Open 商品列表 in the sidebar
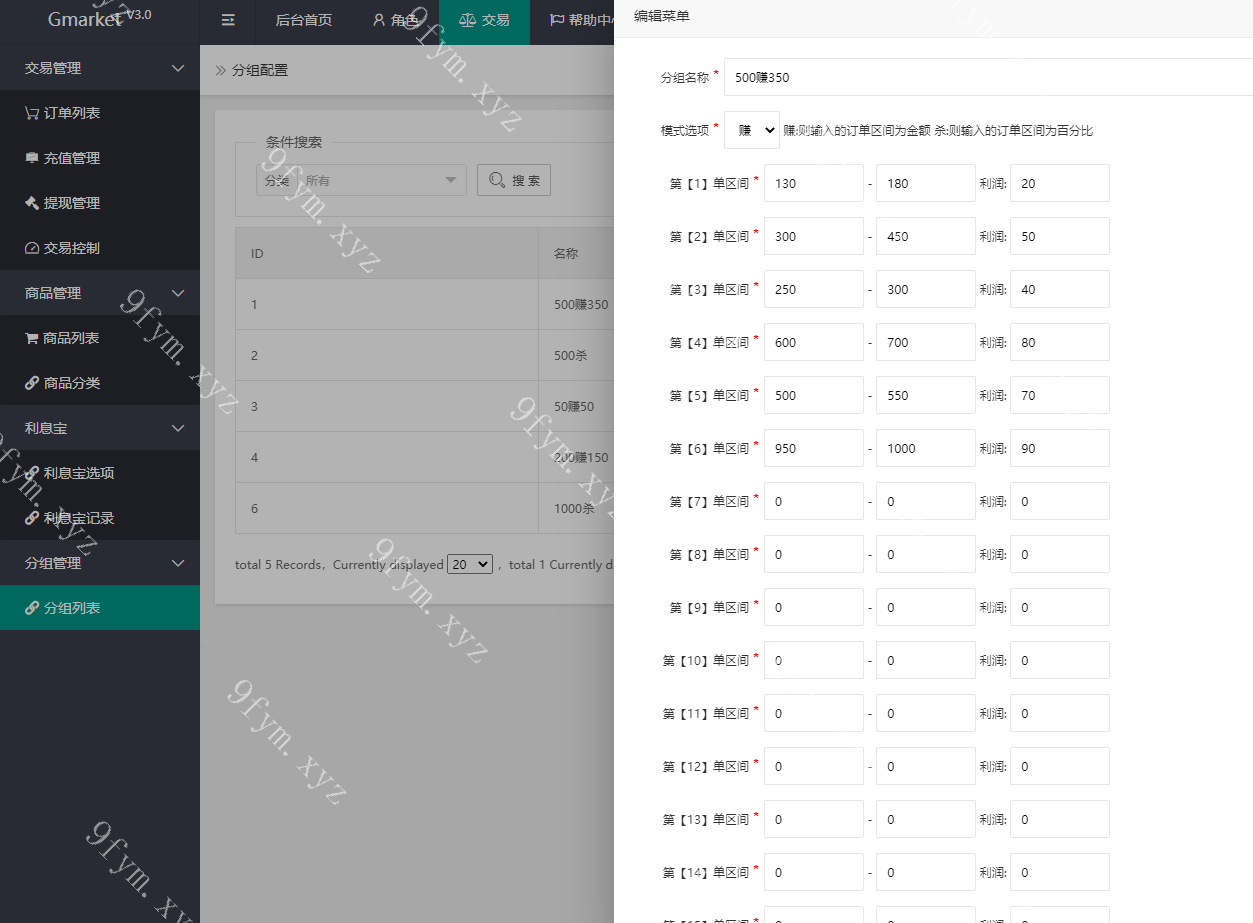1253x923 pixels. pos(100,338)
